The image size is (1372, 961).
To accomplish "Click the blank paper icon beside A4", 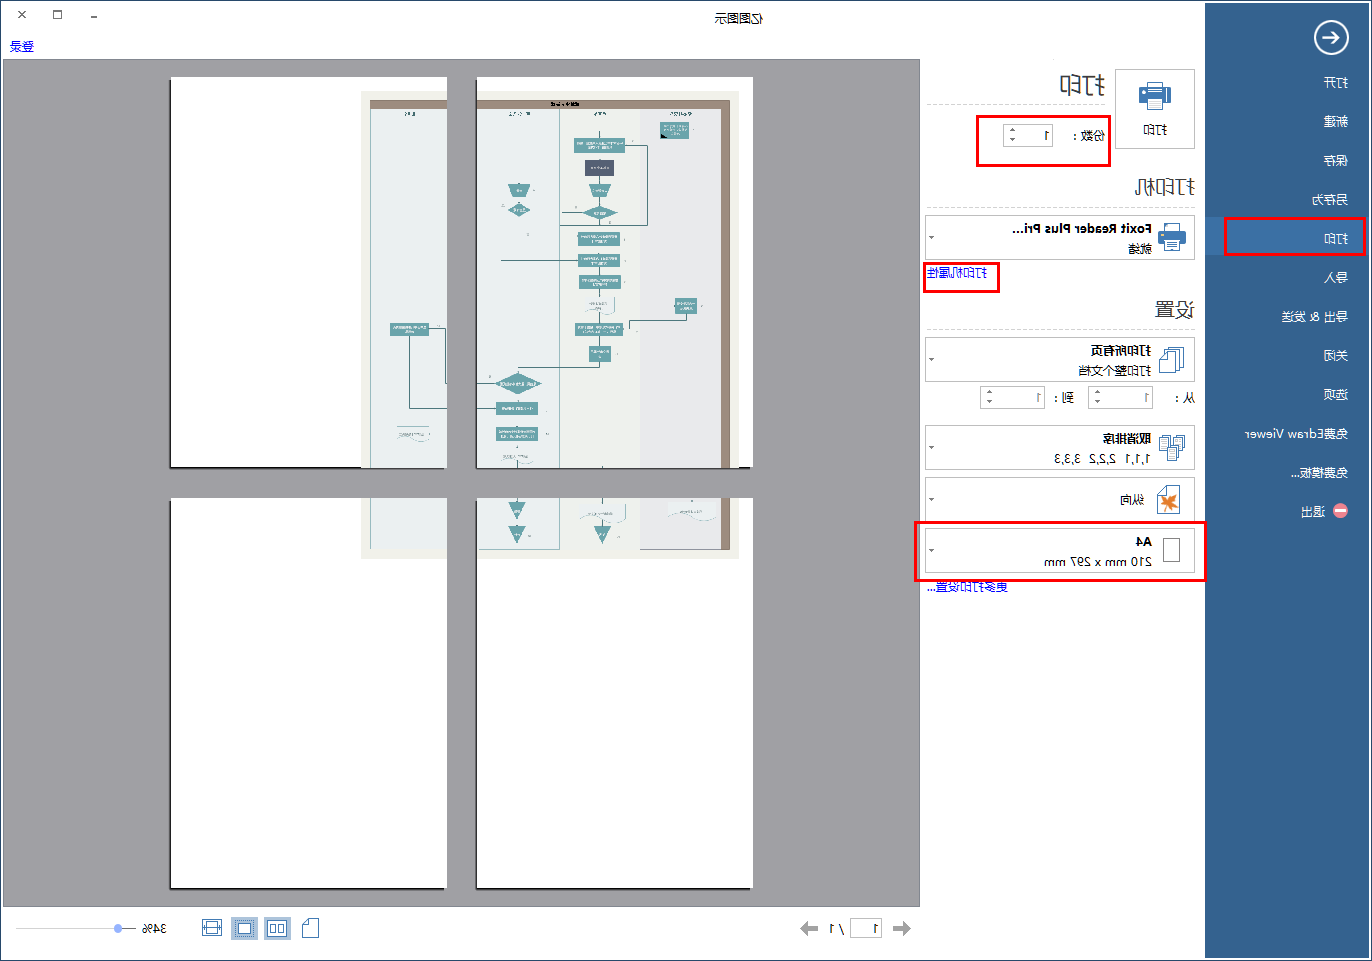I will (1171, 549).
